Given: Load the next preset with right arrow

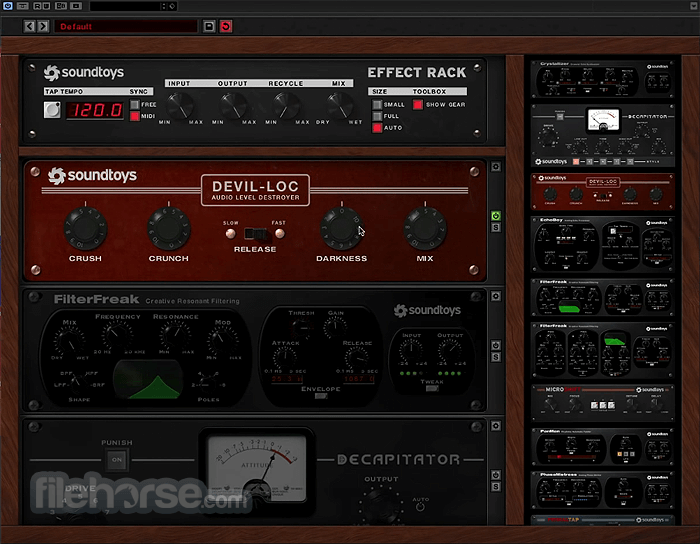Looking at the screenshot, I should pos(43,26).
